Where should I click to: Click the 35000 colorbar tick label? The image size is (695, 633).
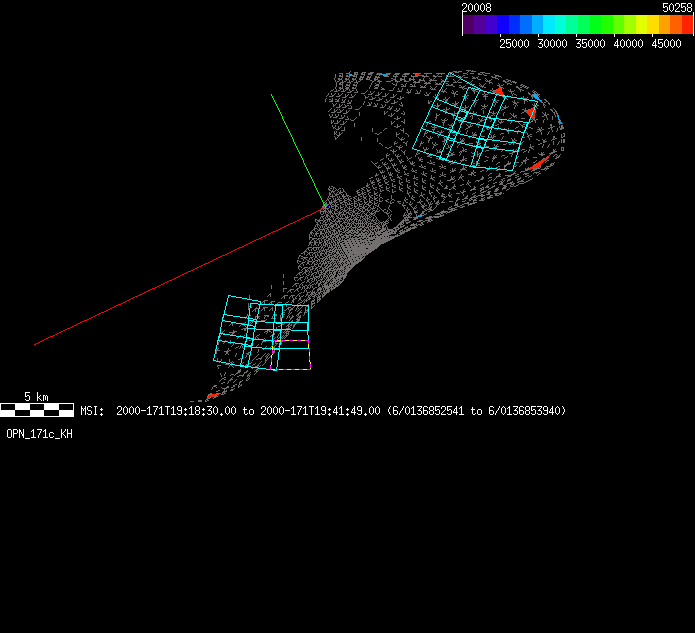coord(590,43)
